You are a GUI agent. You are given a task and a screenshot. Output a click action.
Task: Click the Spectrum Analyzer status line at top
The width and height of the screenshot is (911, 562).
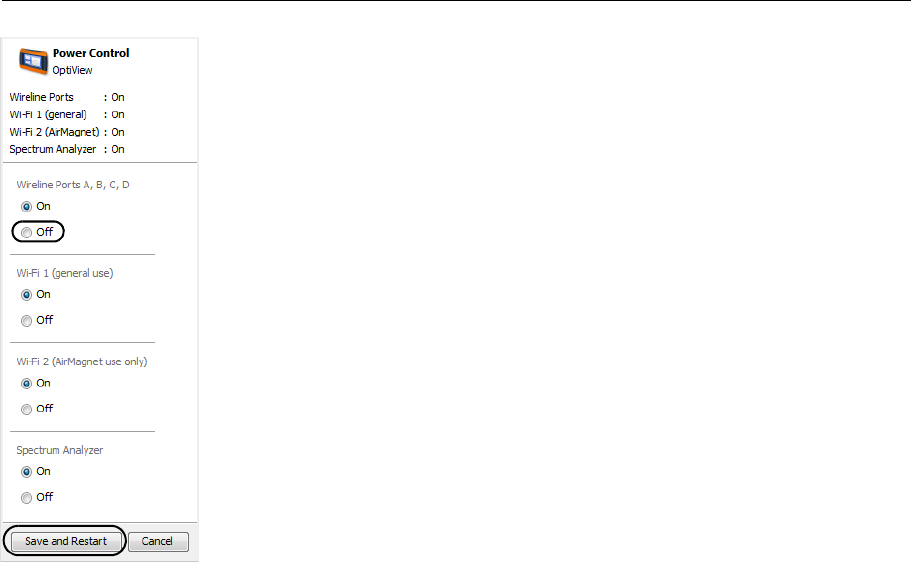click(x=67, y=149)
